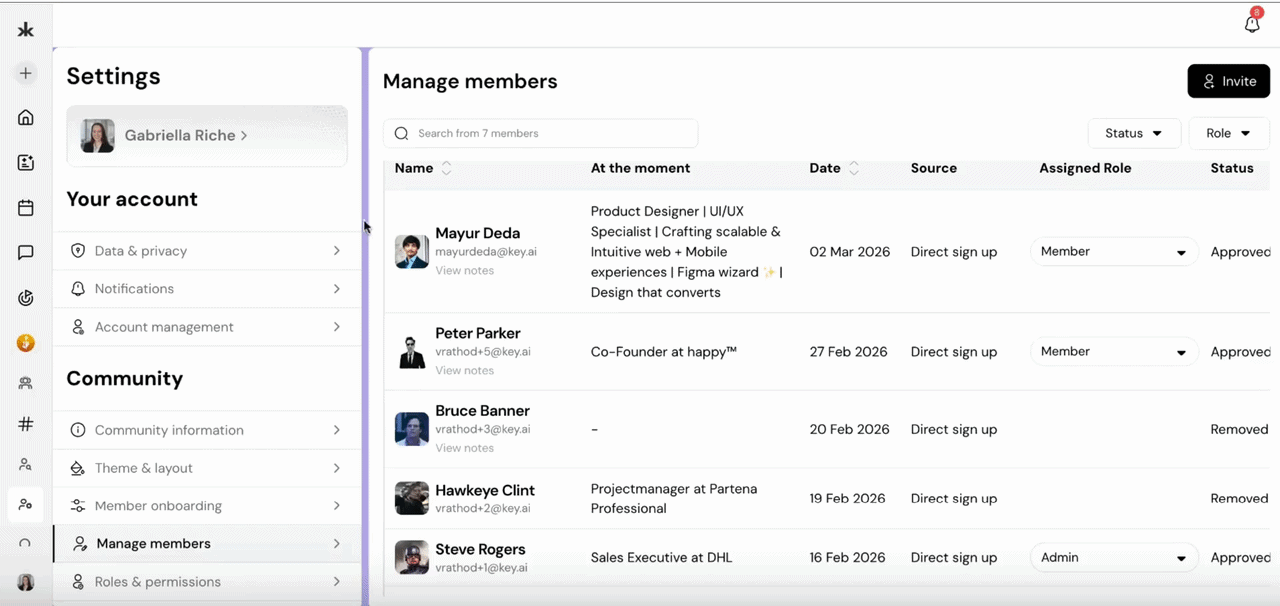Select the calendar icon in the sidebar
1280x606 pixels.
tap(25, 207)
